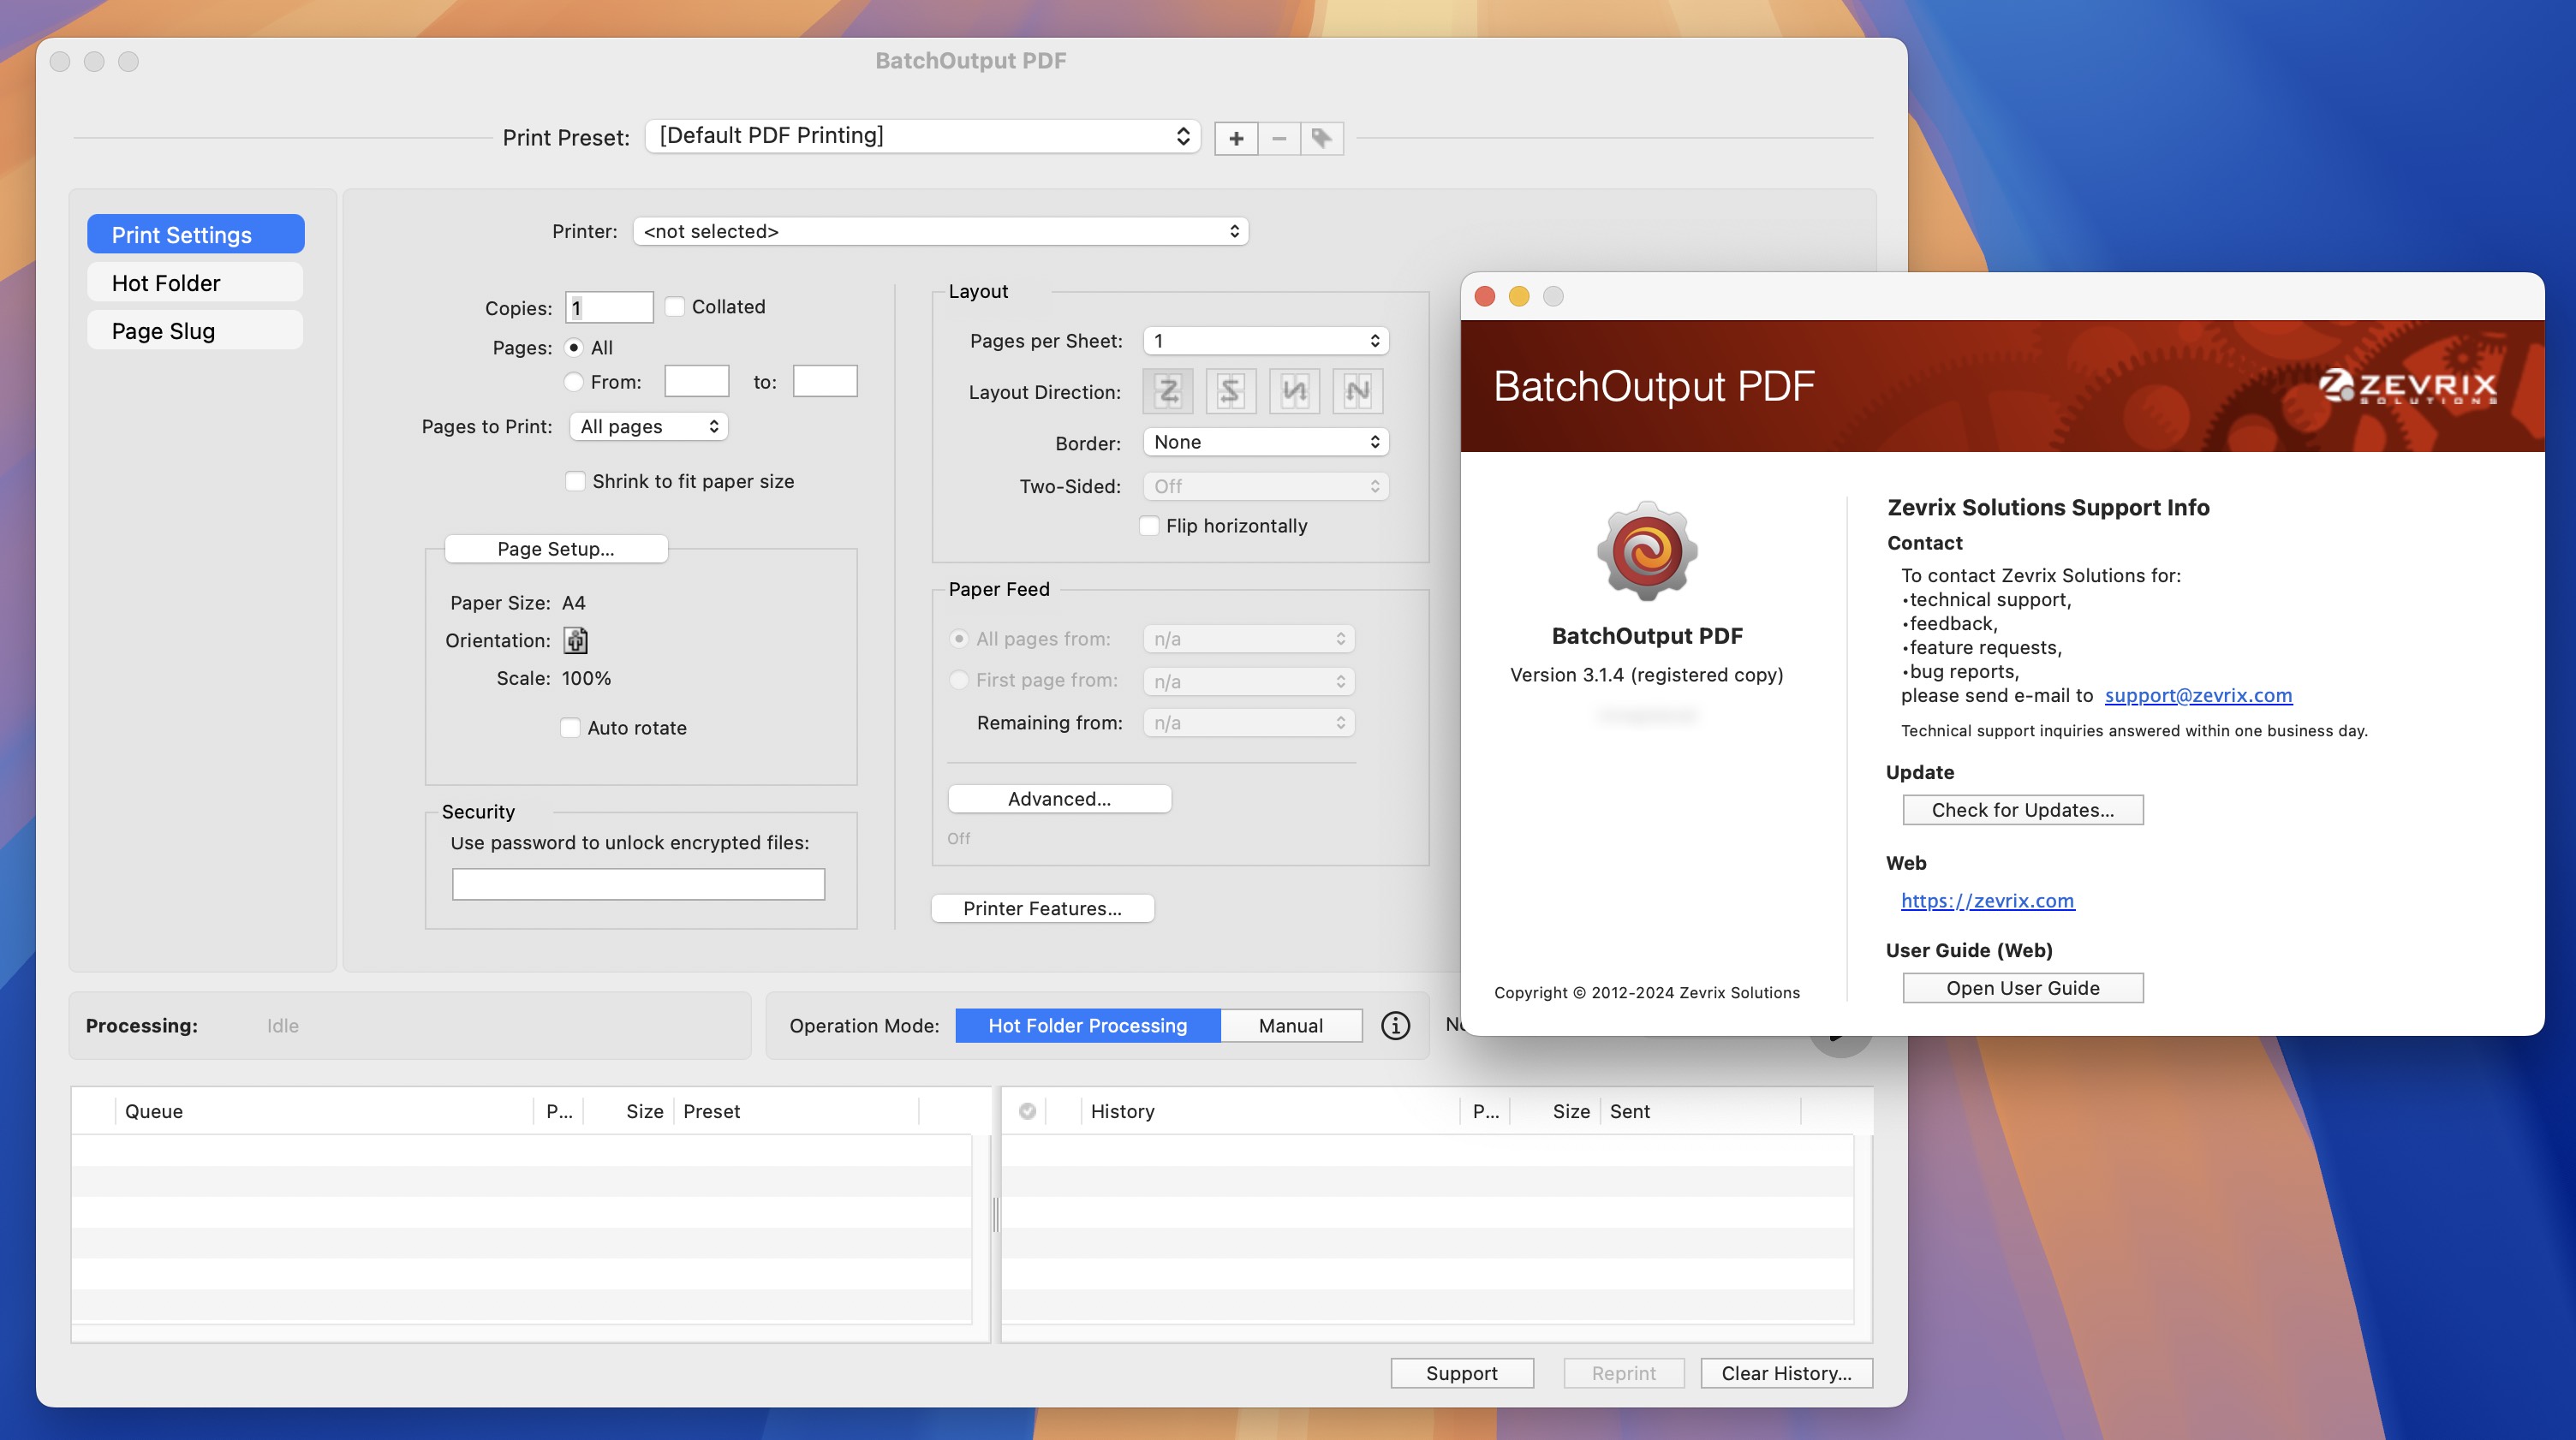Expand the Border dropdown
Viewport: 2576px width, 1440px height.
tap(1261, 441)
